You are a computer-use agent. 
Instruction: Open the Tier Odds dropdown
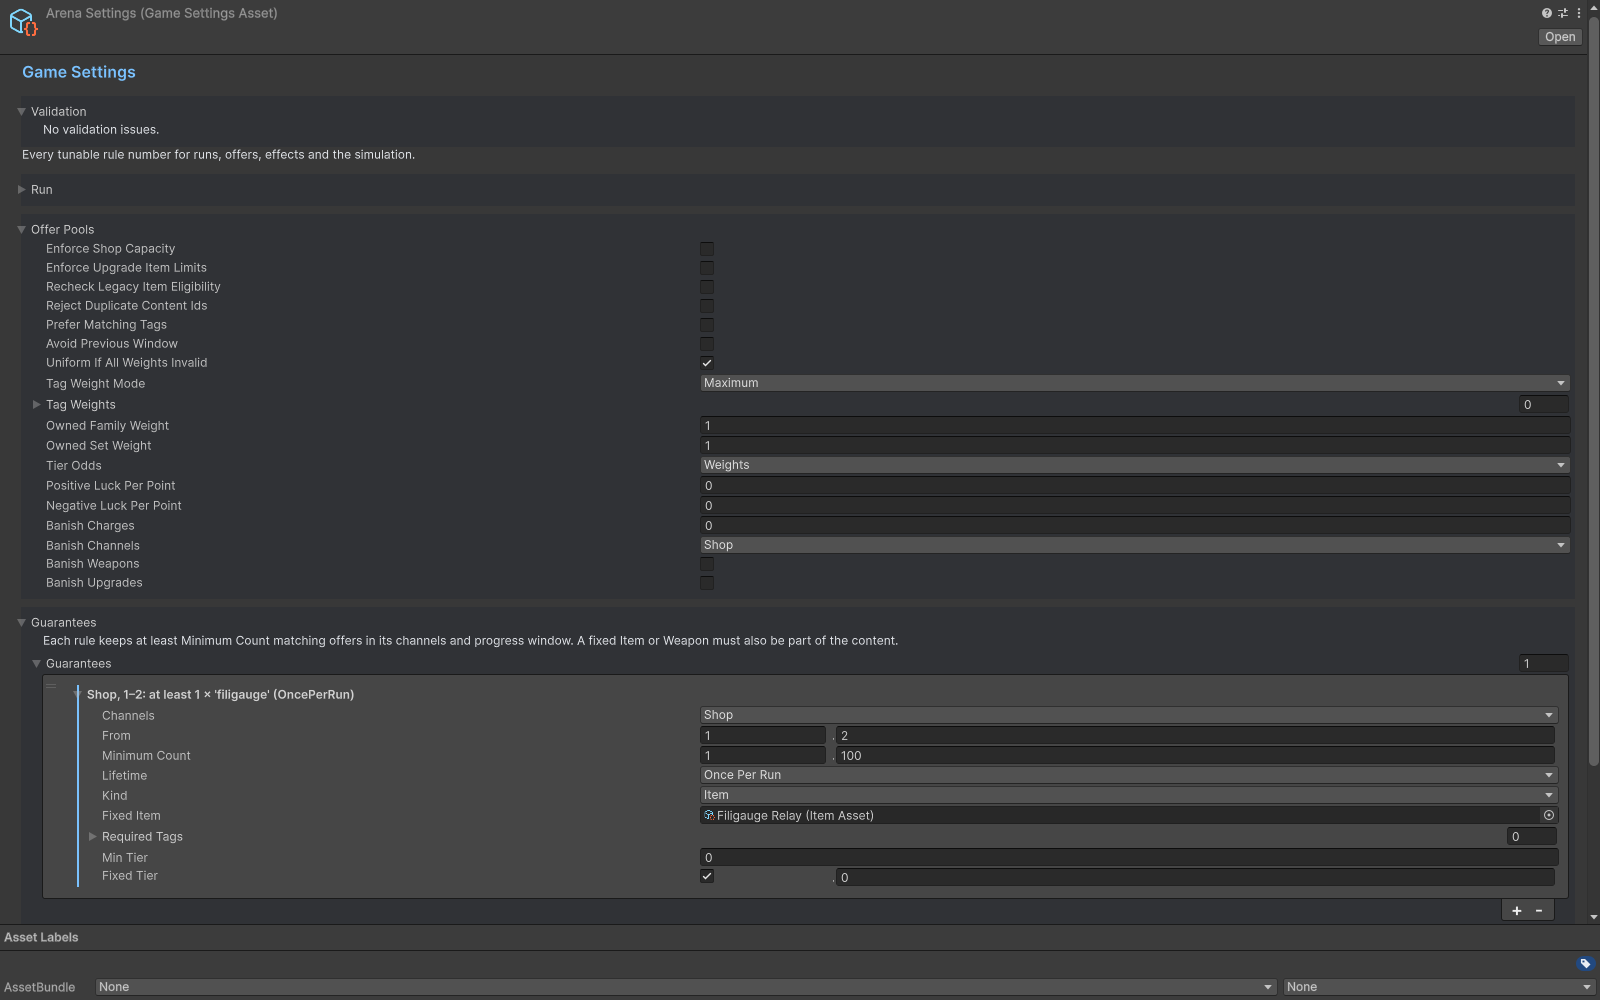tap(1134, 465)
